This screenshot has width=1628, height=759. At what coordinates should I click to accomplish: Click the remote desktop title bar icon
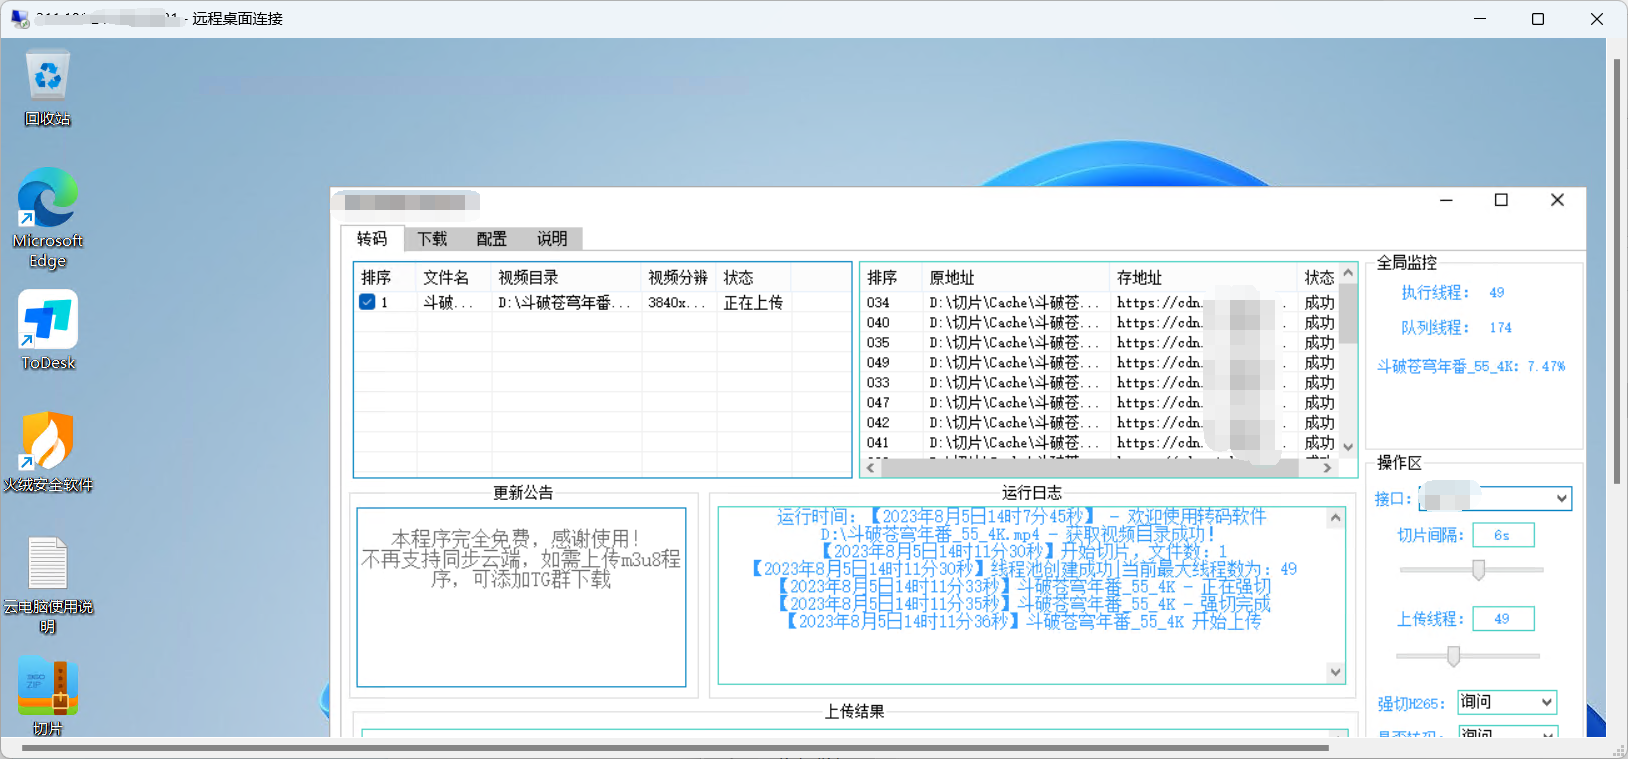[x=19, y=19]
